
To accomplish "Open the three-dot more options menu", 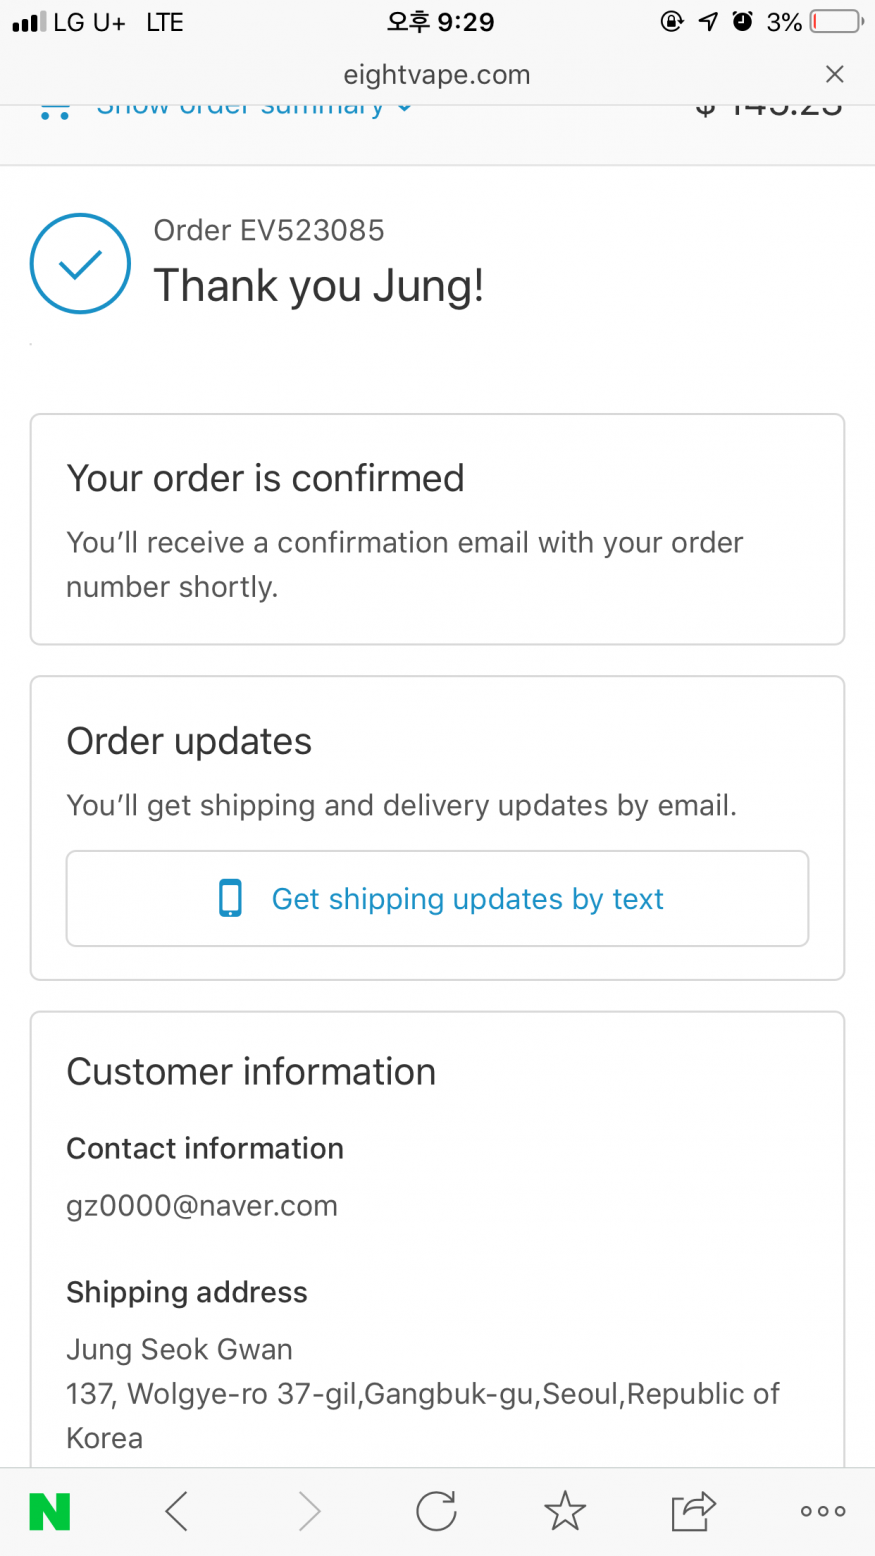I will (x=823, y=1511).
